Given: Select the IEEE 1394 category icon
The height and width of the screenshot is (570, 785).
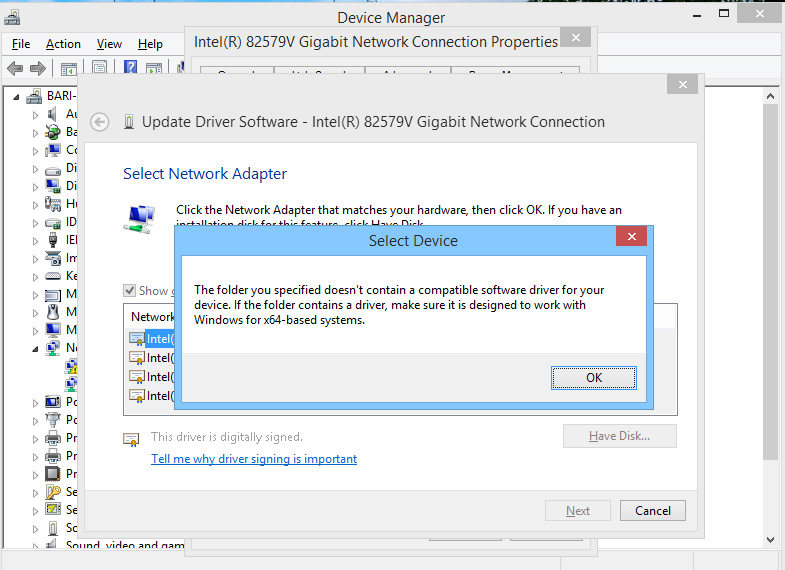Looking at the screenshot, I should tap(53, 240).
